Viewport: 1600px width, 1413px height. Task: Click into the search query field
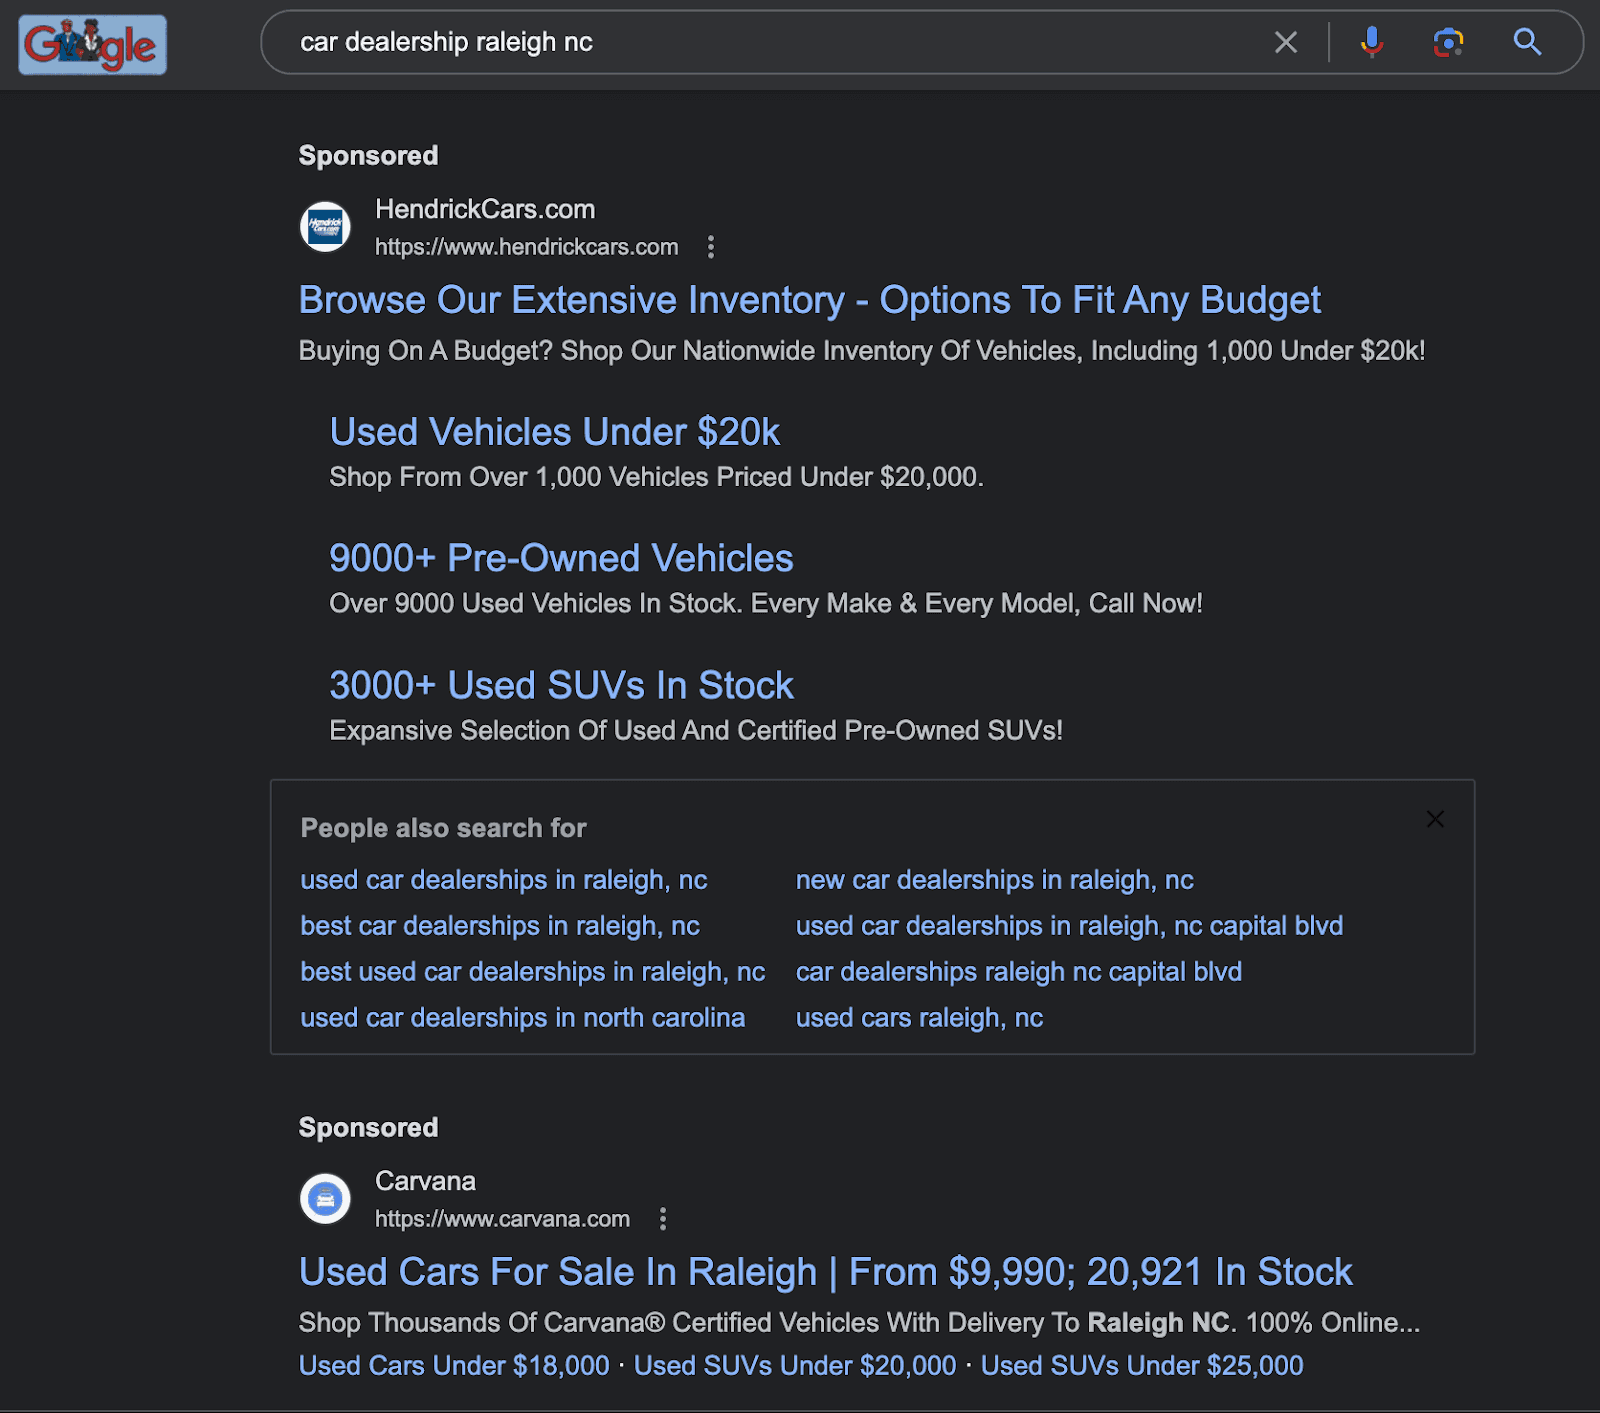(760, 42)
